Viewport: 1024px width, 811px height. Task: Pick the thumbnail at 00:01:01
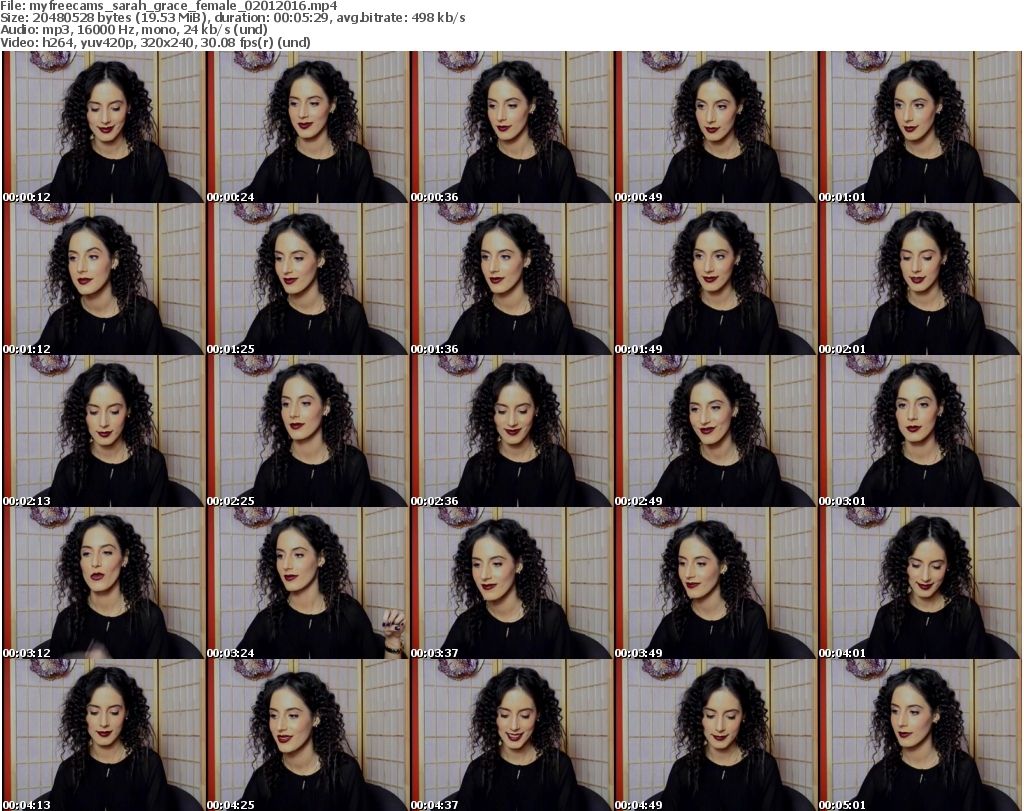(x=919, y=127)
